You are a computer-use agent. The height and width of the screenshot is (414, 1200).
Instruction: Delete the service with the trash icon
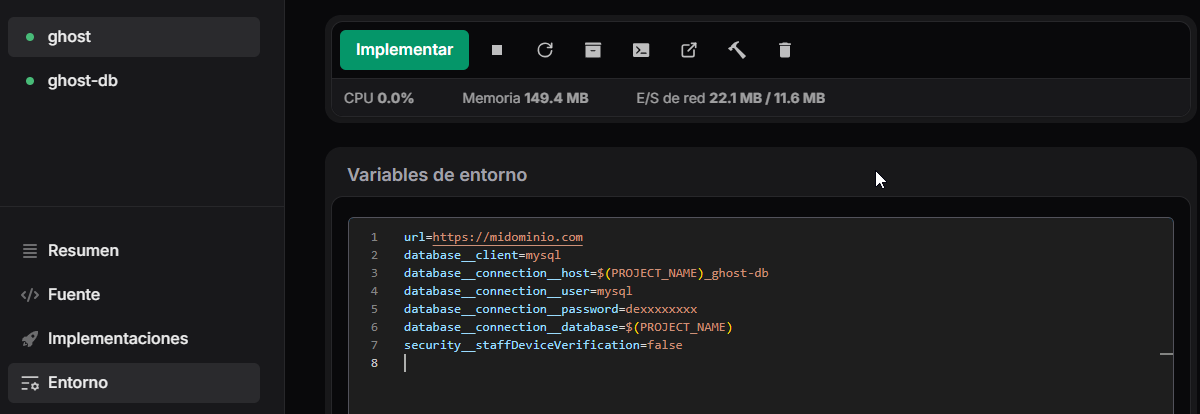[785, 50]
